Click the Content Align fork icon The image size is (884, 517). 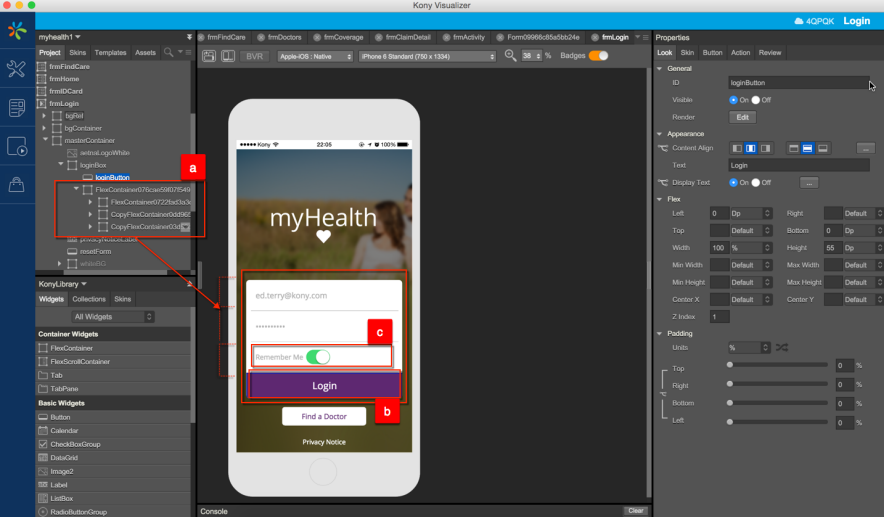tap(662, 148)
